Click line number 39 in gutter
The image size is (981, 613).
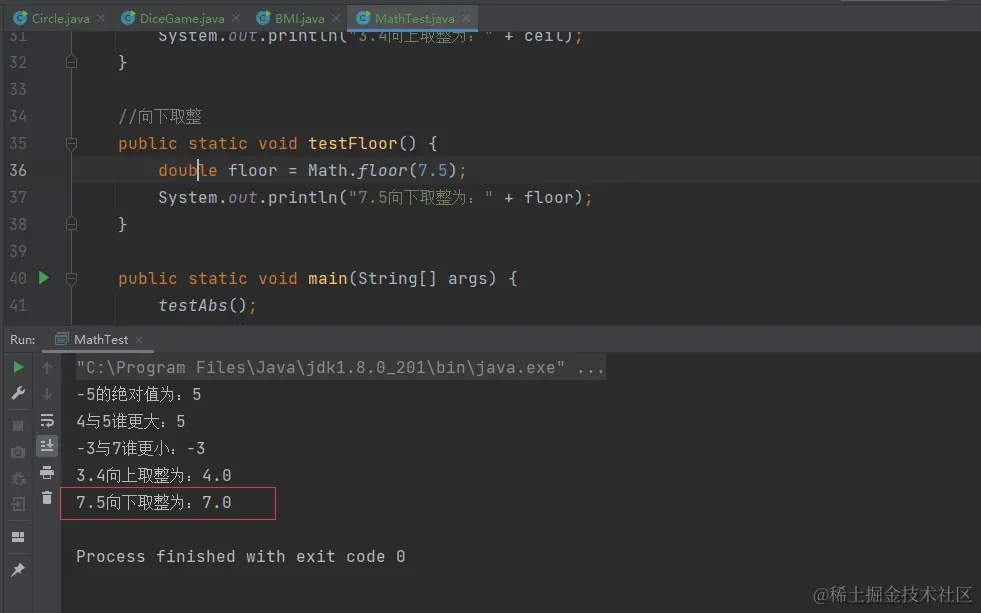[18, 251]
